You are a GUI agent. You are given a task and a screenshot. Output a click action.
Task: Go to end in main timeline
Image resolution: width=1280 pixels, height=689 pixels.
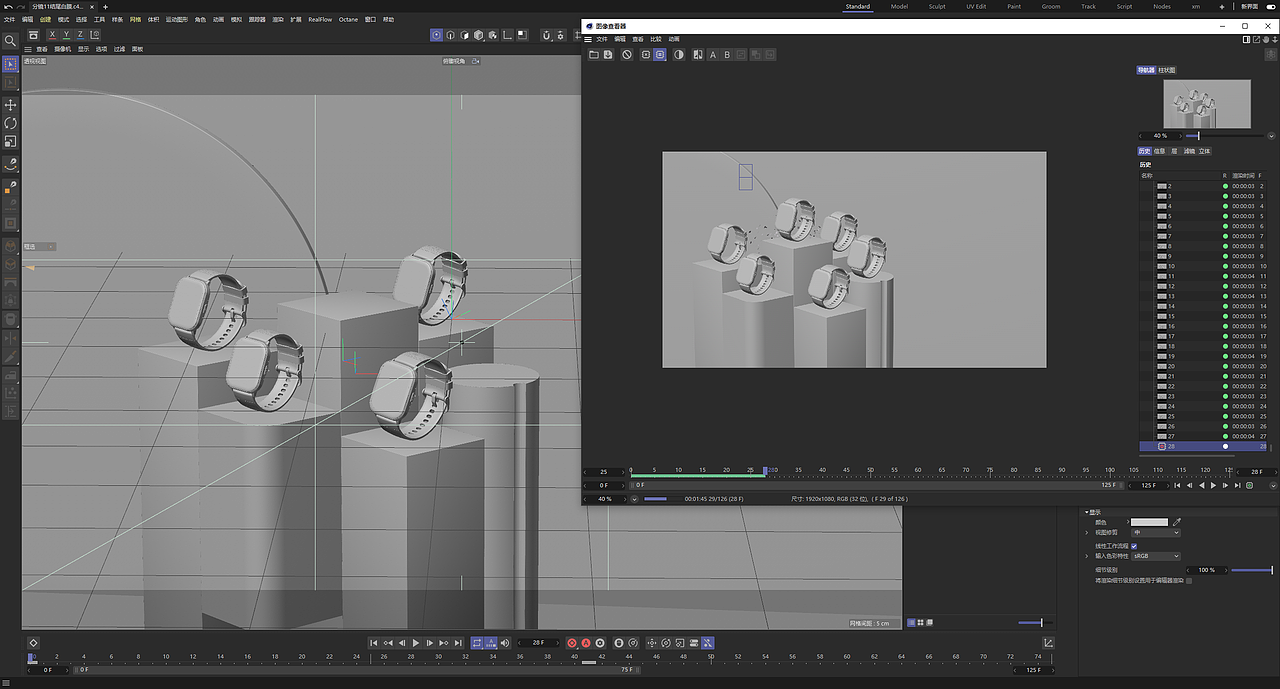(458, 643)
